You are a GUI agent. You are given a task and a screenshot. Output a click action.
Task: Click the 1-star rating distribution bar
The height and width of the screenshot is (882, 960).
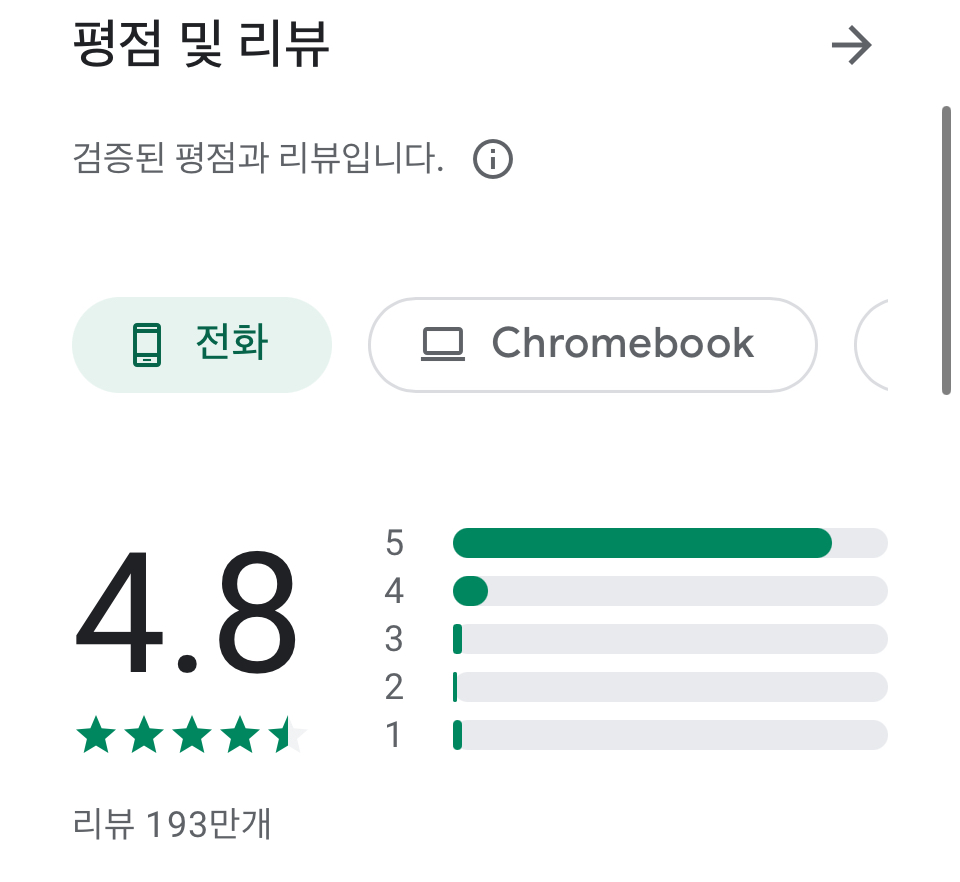(670, 735)
